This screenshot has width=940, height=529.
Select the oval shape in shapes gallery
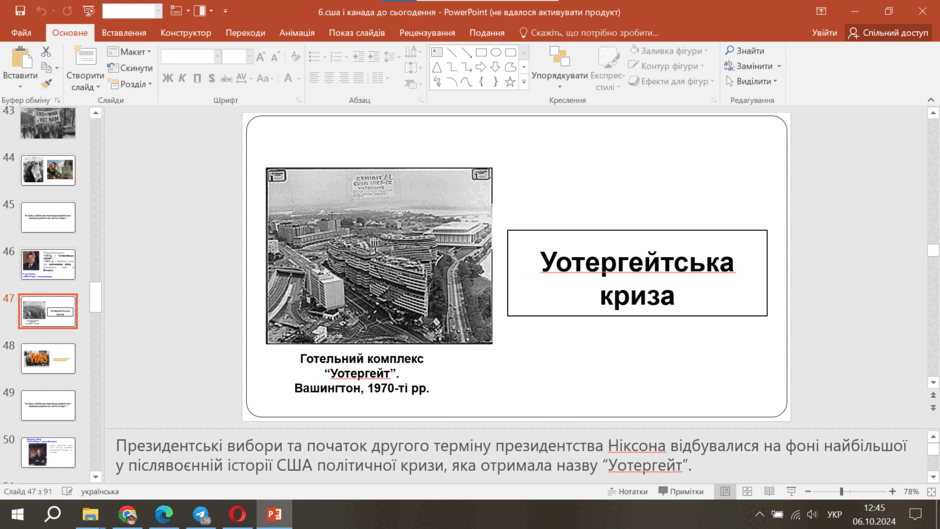496,52
